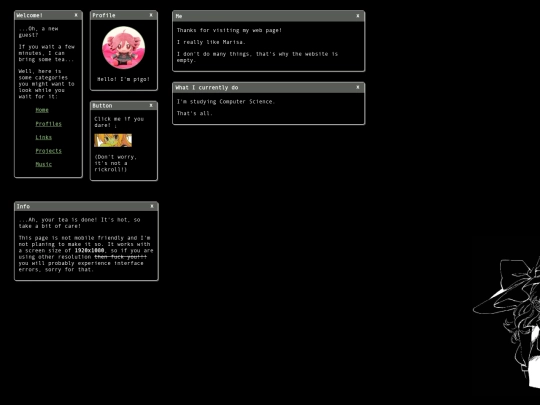
Task: Click the What I currently do title bar
Action: [x=268, y=88]
